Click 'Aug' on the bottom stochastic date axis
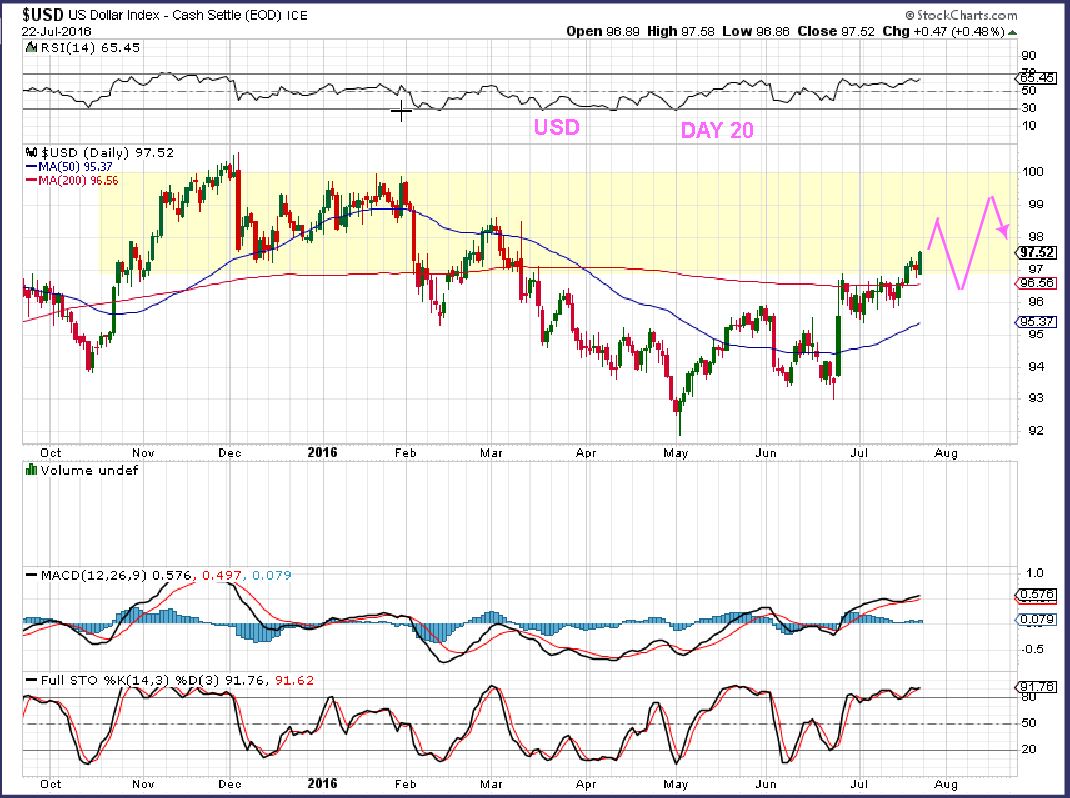The width and height of the screenshot is (1070, 798). tap(946, 784)
